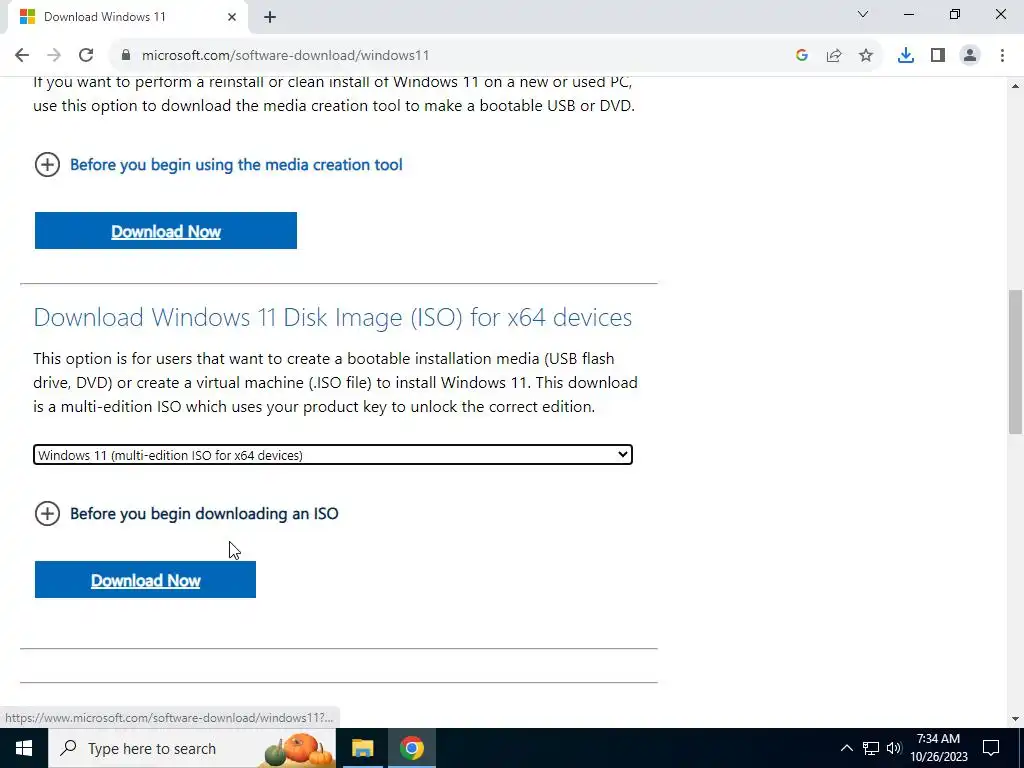Open the taskbar clock and date
This screenshot has width=1024, height=768.
pyautogui.click(x=939, y=748)
